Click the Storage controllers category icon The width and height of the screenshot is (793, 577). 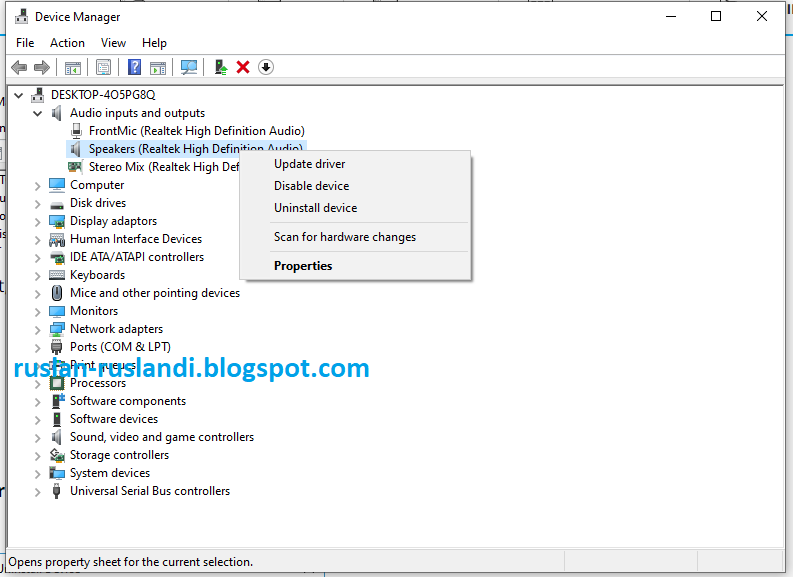tap(57, 455)
